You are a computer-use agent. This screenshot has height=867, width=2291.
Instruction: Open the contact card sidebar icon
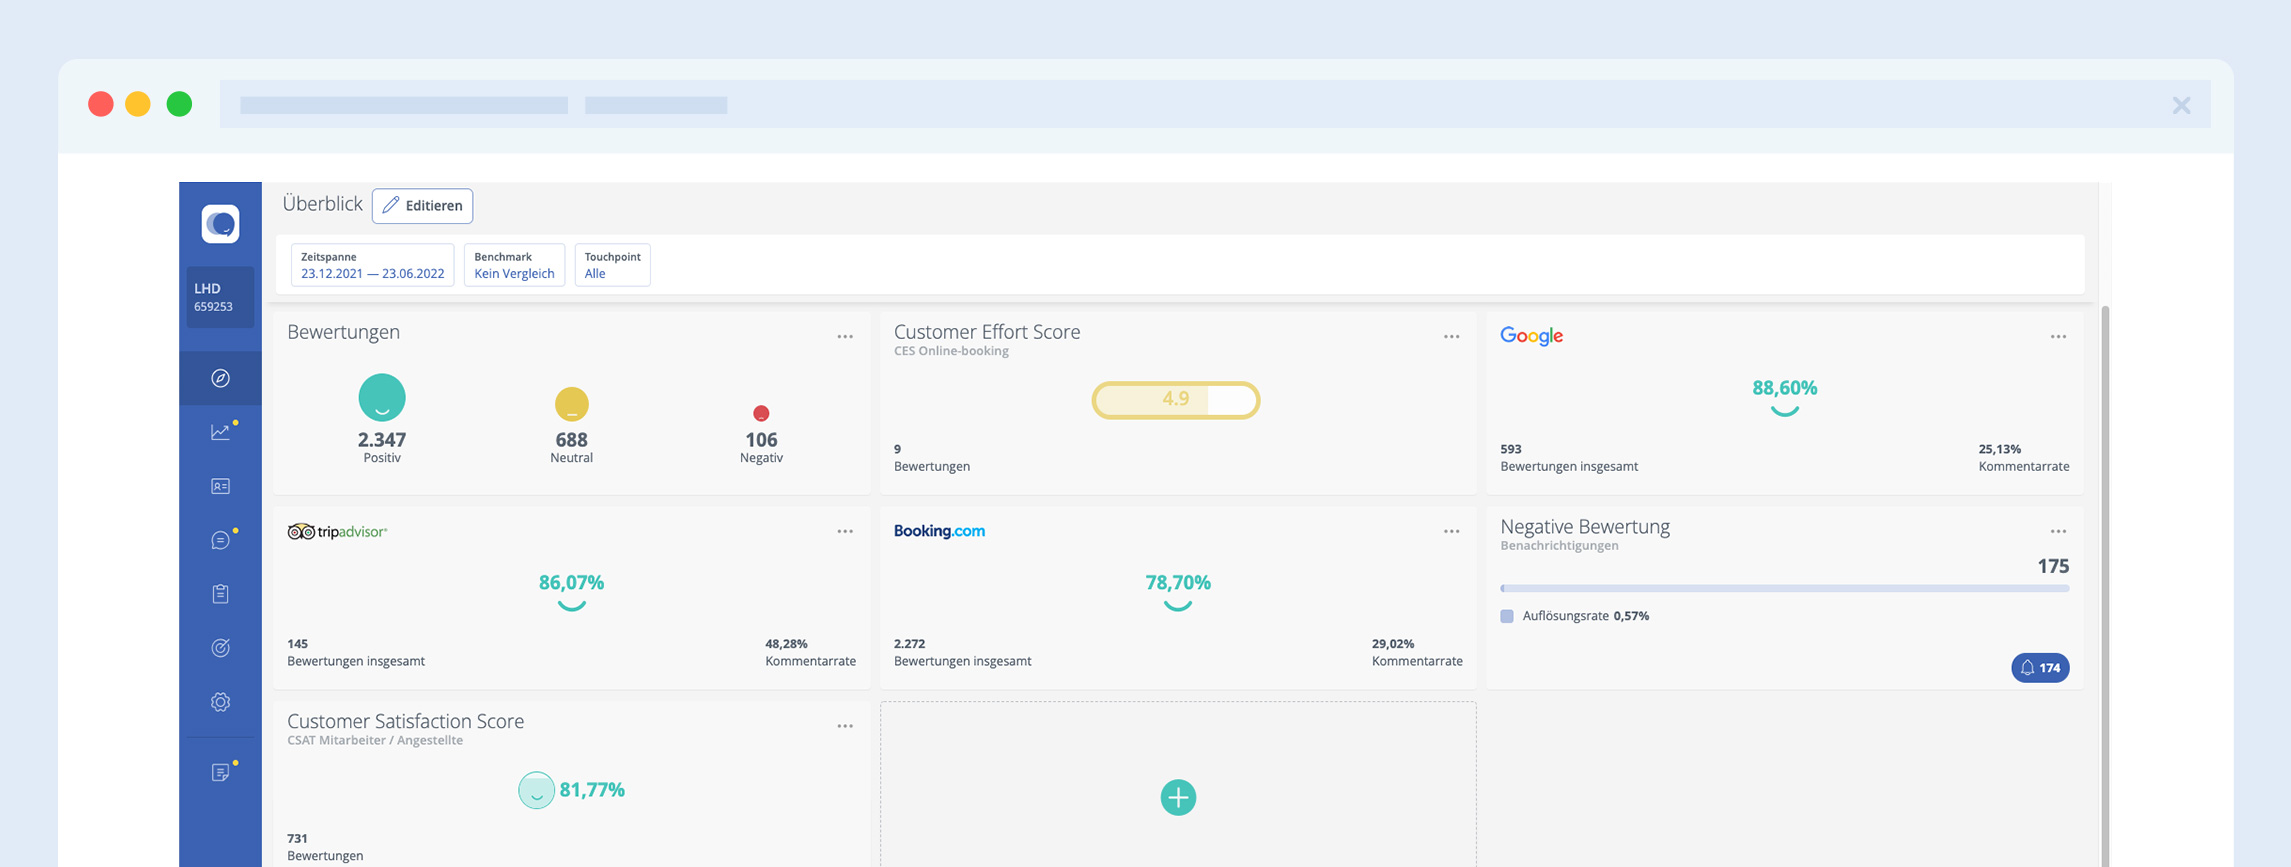tap(220, 486)
